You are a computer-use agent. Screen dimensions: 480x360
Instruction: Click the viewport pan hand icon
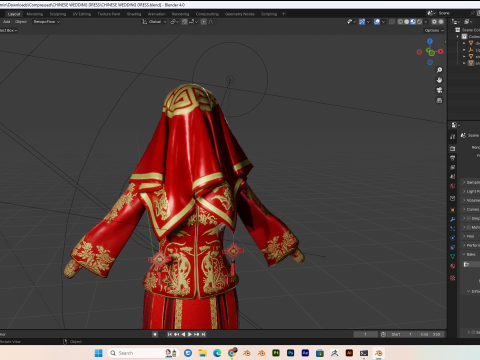(x=439, y=80)
